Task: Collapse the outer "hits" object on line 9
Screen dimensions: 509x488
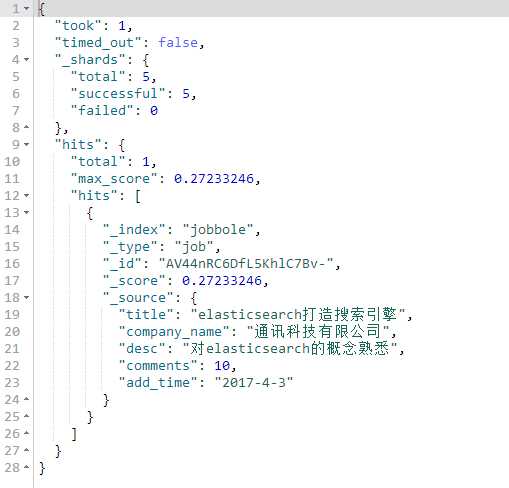Action: point(26,145)
